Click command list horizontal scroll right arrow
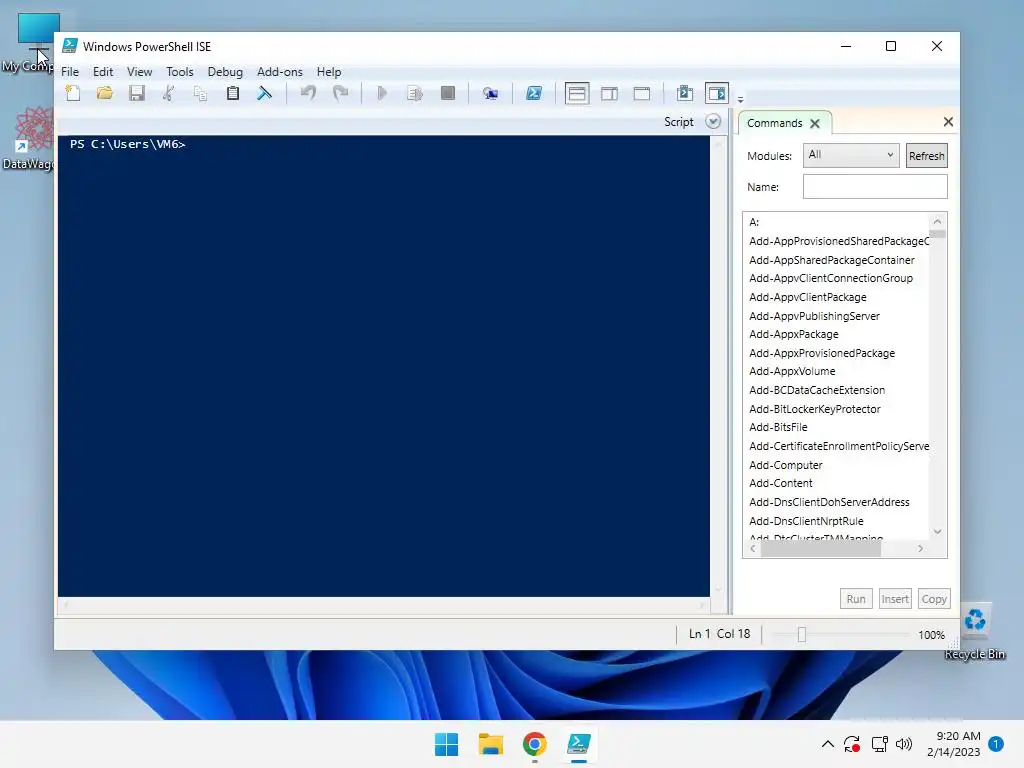The width and height of the screenshot is (1024, 768). [920, 549]
